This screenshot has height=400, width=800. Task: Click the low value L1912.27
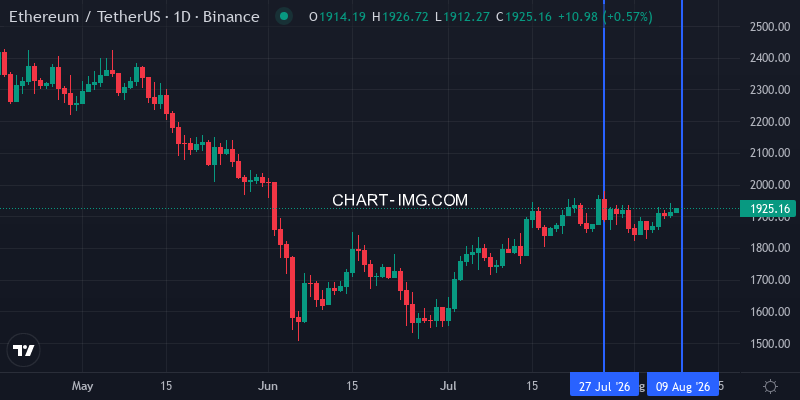point(462,17)
